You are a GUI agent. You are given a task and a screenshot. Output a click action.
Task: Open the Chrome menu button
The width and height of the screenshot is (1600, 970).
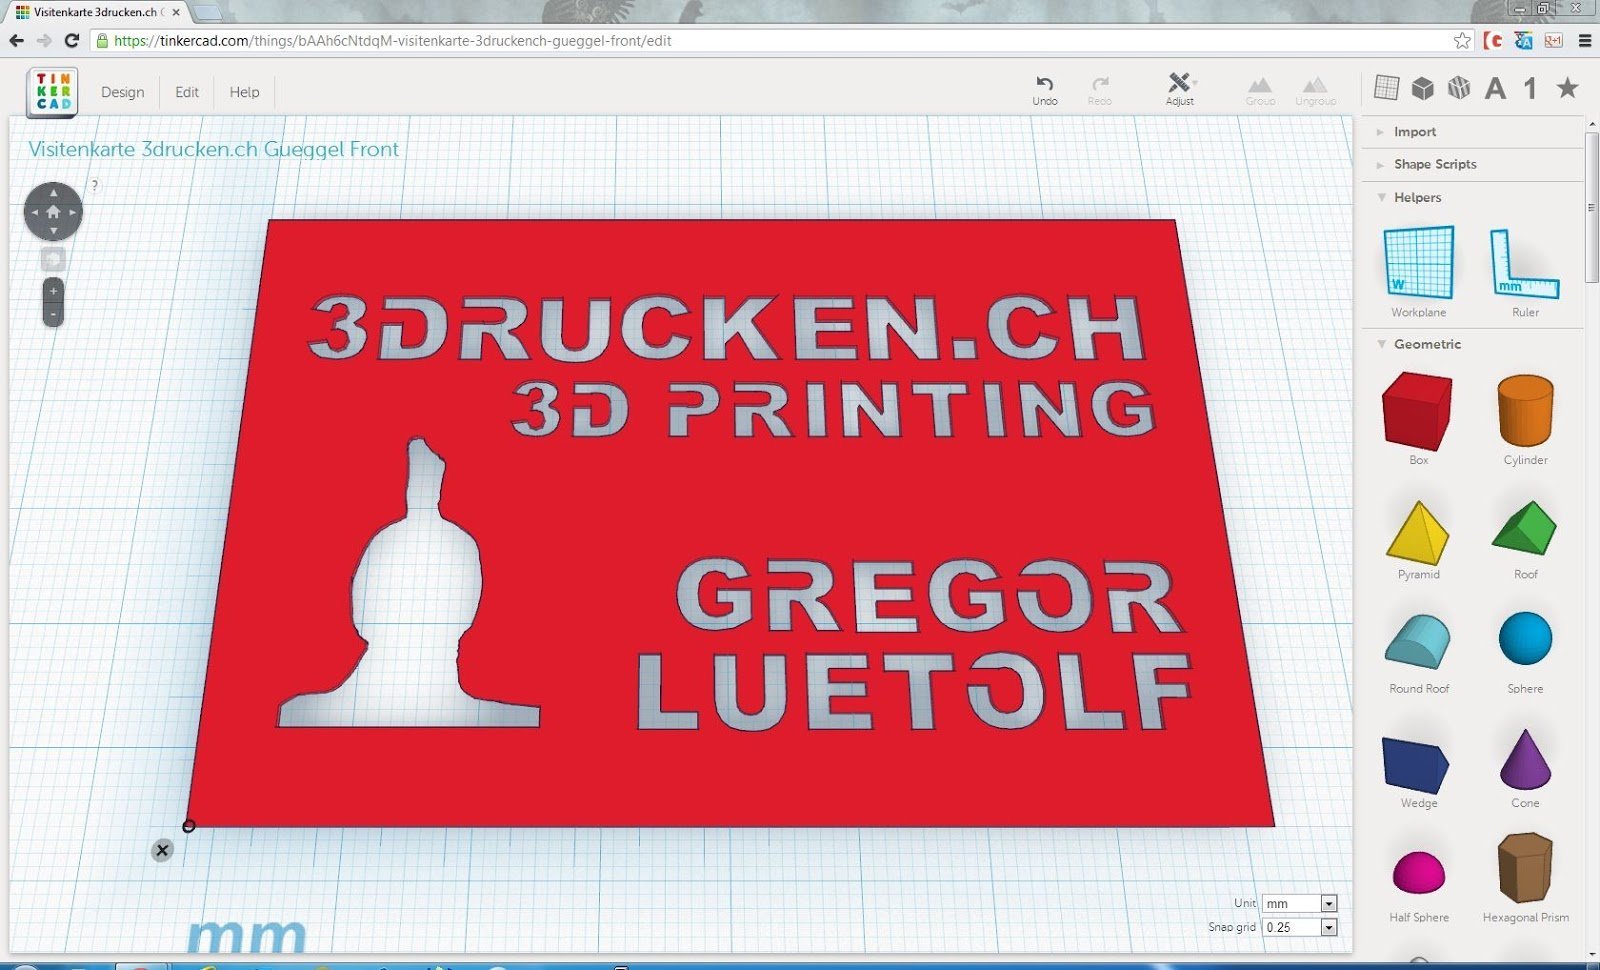click(x=1585, y=40)
